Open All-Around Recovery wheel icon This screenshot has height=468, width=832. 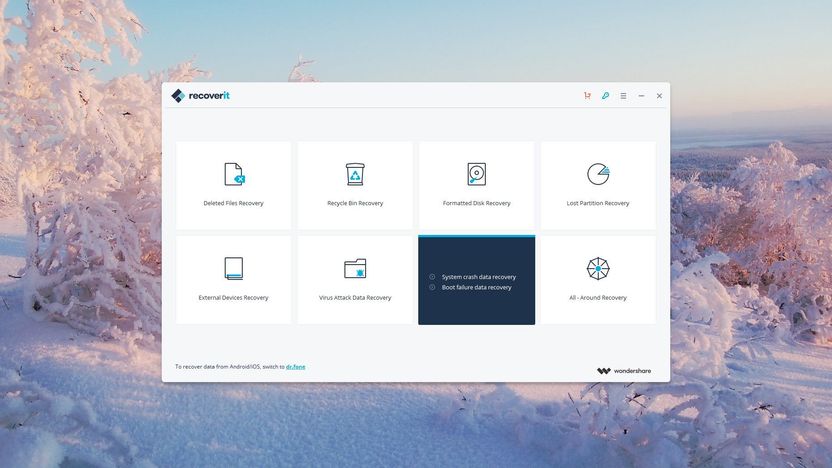598,268
